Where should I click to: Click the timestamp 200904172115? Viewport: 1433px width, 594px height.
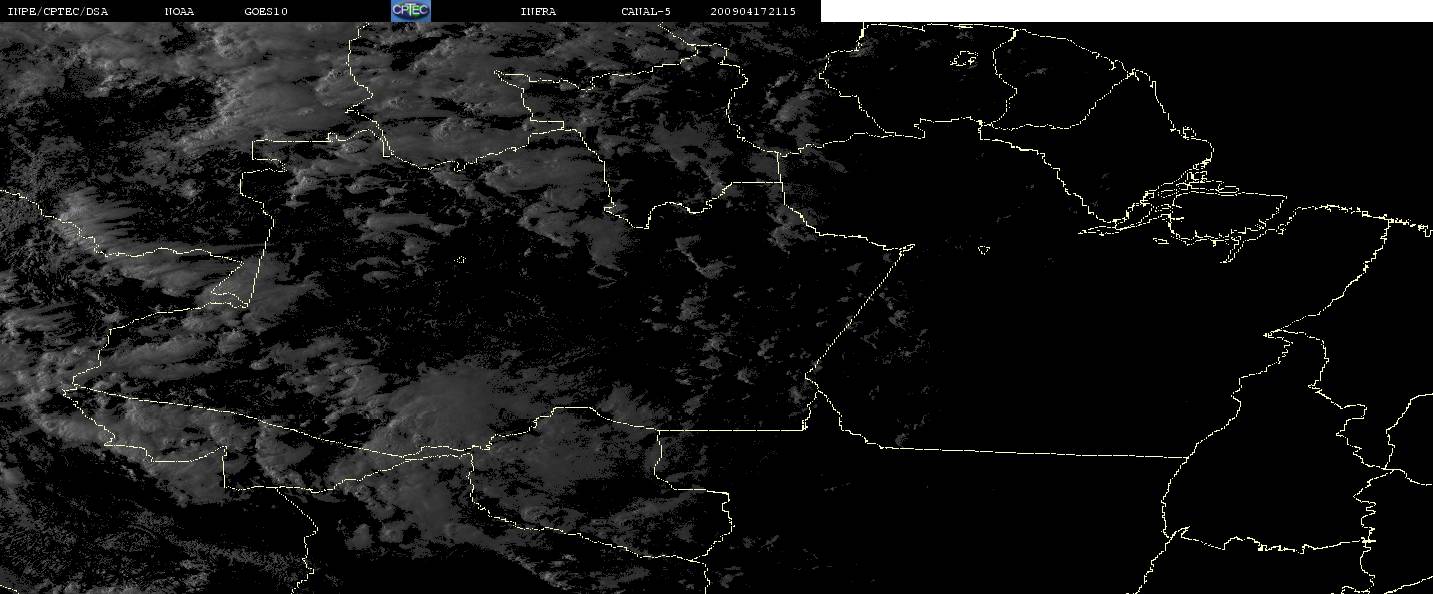(753, 11)
